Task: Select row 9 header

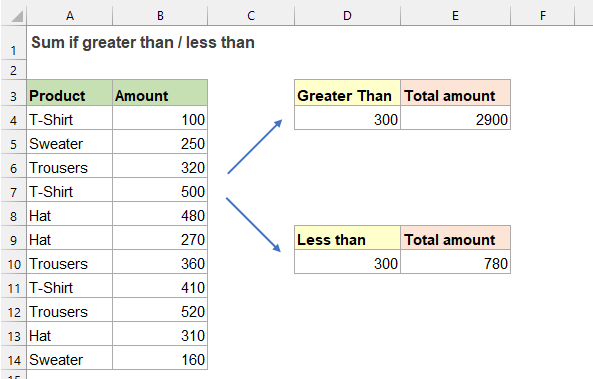Action: pos(14,238)
